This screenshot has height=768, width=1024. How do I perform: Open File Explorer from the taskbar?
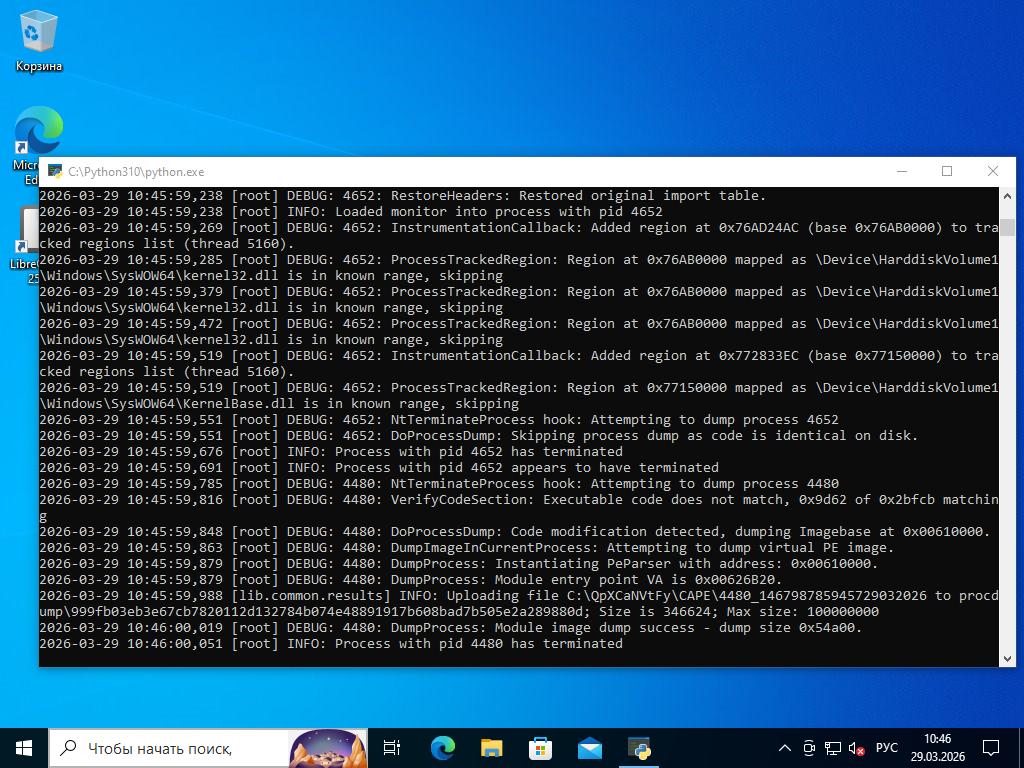click(491, 747)
